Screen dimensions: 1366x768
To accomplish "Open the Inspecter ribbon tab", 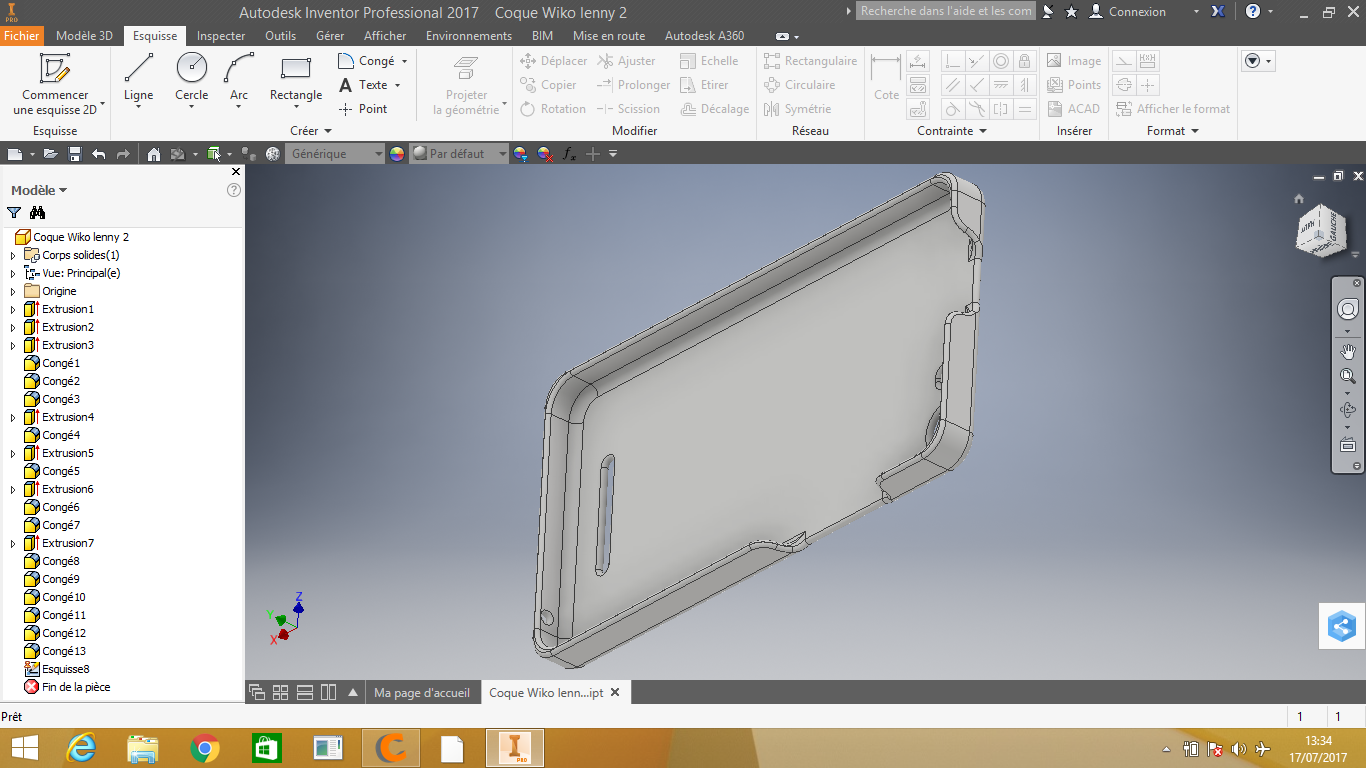I will [x=221, y=36].
